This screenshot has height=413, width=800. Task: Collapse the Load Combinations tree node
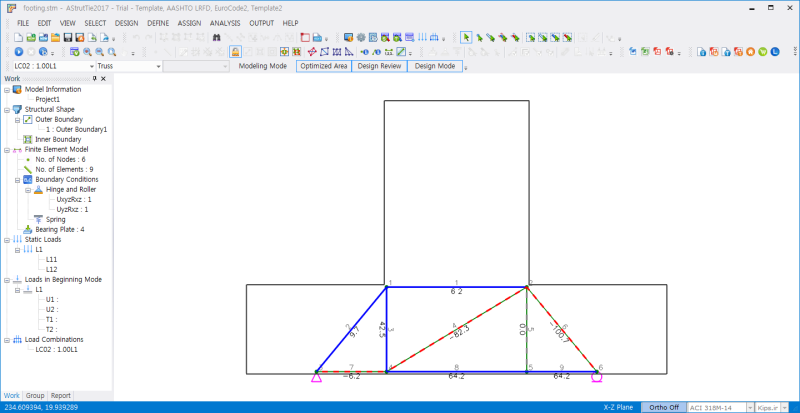click(7, 339)
